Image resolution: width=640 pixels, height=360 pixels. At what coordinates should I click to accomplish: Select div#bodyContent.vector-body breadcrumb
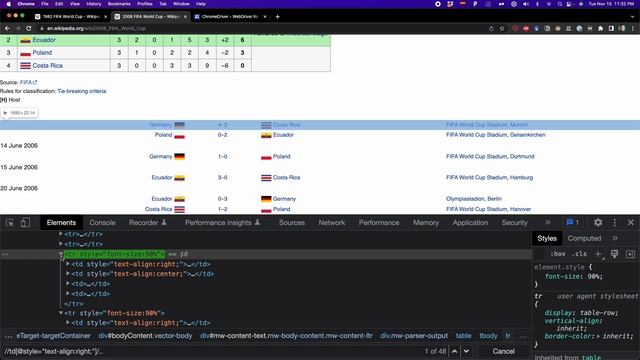(145, 336)
